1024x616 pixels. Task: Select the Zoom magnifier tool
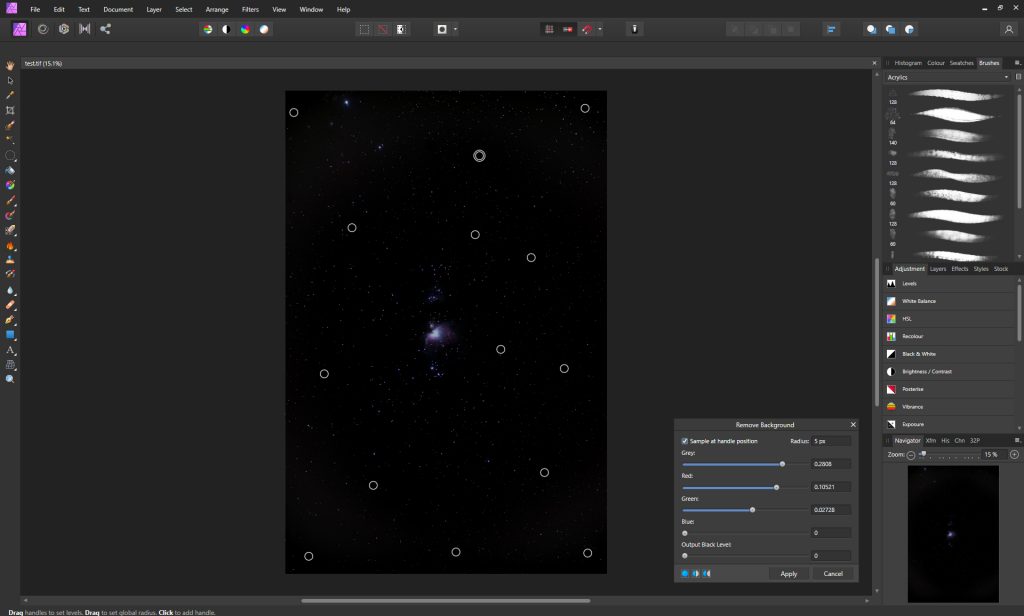coord(10,380)
